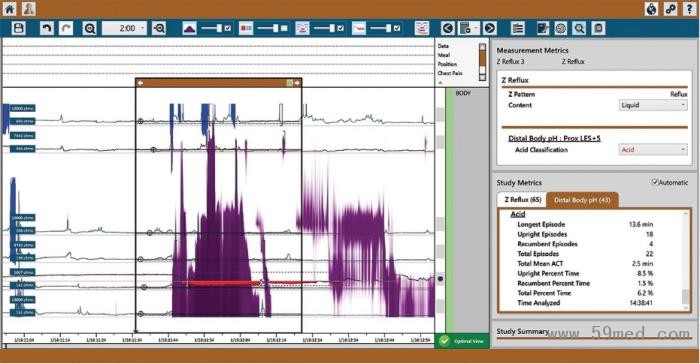Click the Optimal View button
700x364 pixels.
462,341
